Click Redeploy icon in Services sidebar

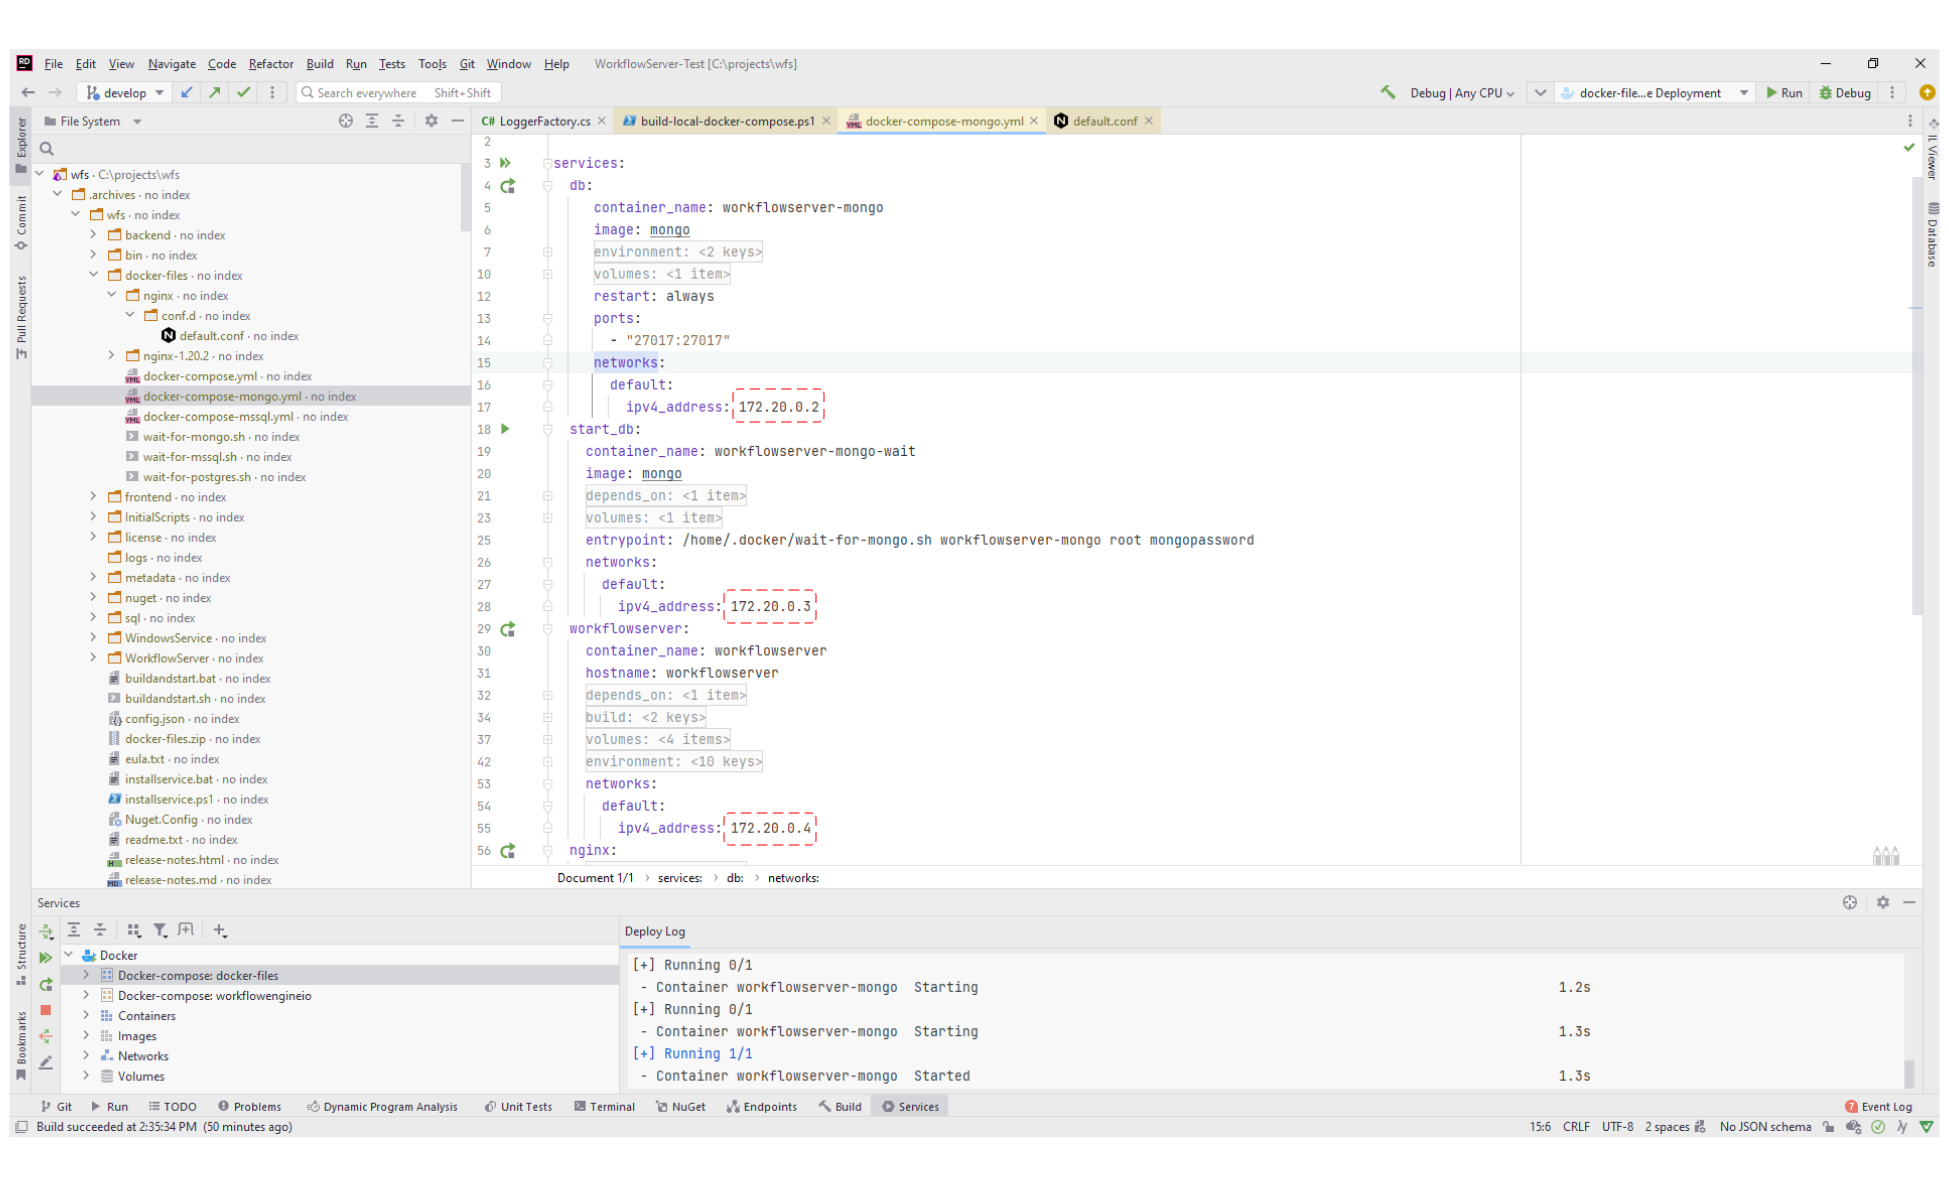pos(46,984)
